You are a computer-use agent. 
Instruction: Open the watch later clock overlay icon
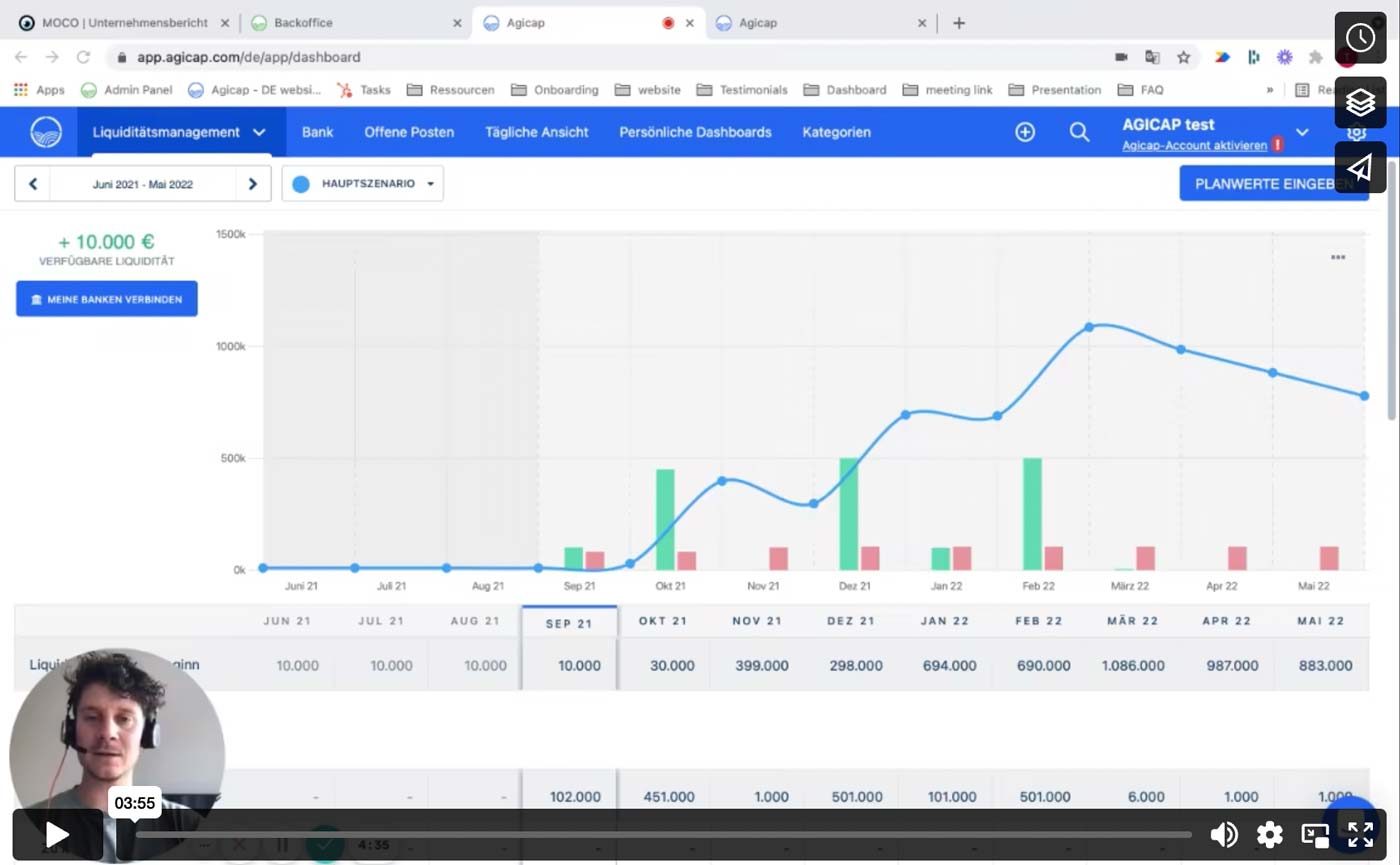pyautogui.click(x=1360, y=38)
